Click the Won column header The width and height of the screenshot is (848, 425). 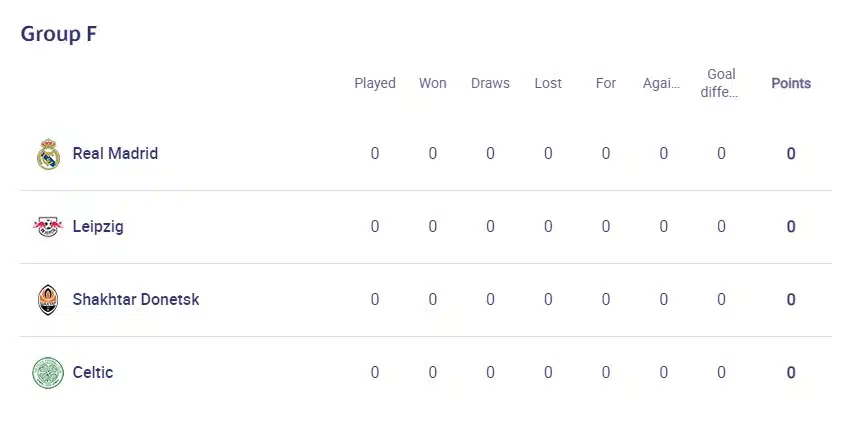[433, 84]
